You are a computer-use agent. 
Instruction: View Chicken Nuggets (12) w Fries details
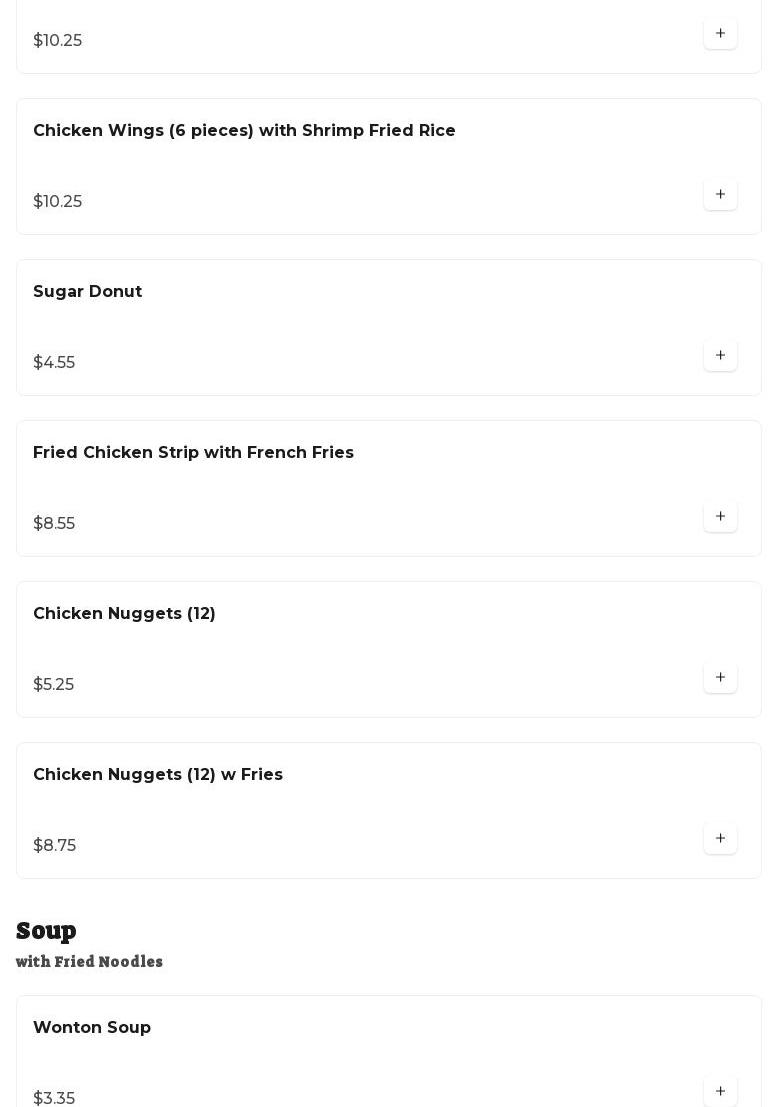pyautogui.click(x=158, y=775)
